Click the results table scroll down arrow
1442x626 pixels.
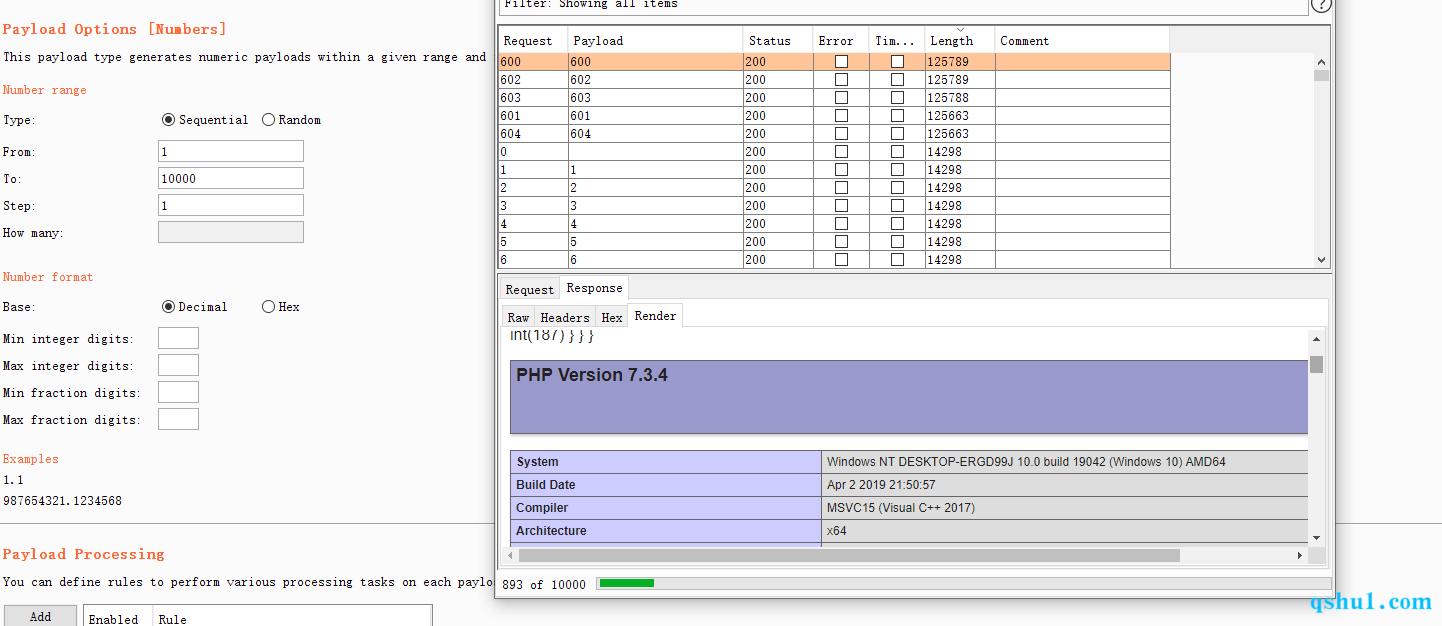(x=1321, y=259)
